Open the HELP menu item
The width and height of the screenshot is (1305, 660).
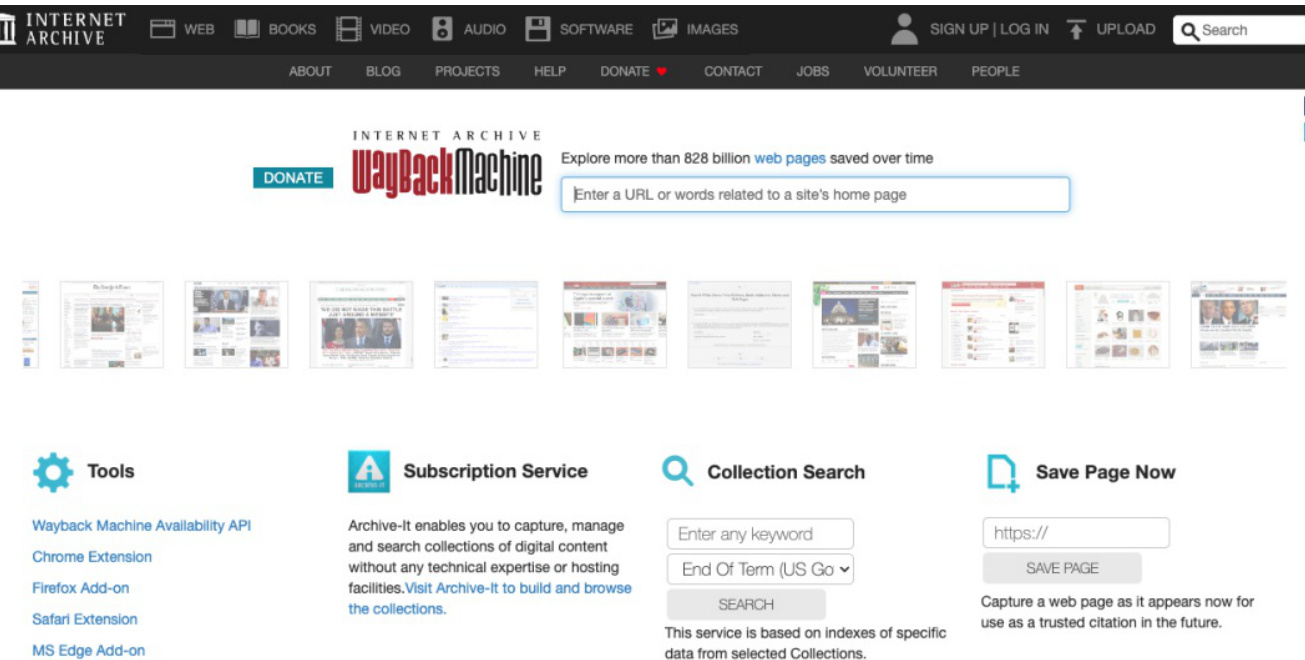[549, 71]
